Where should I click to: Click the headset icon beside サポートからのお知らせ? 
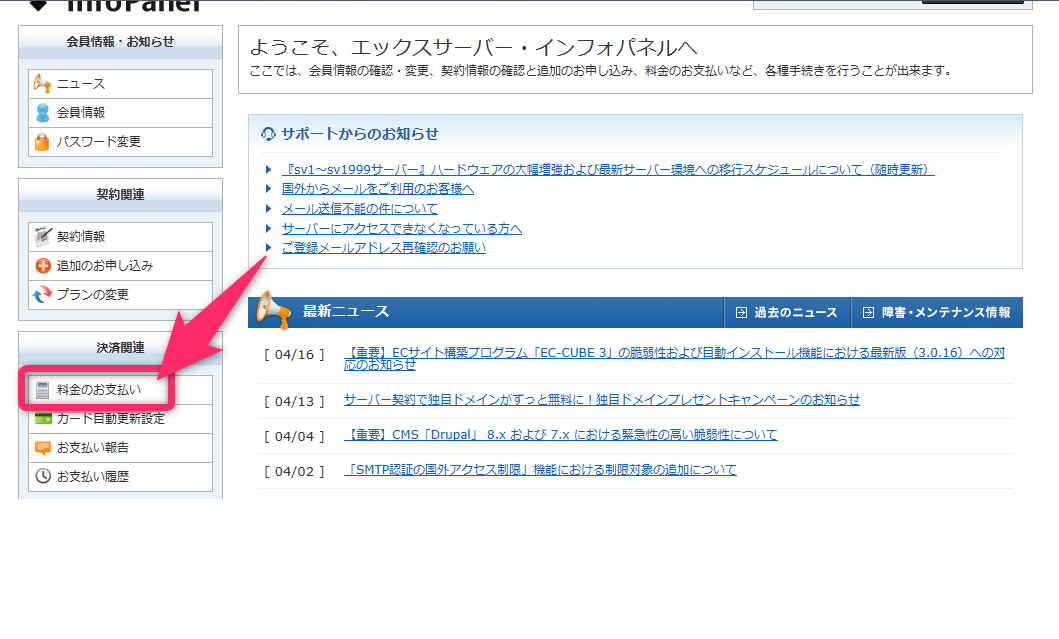coord(268,134)
